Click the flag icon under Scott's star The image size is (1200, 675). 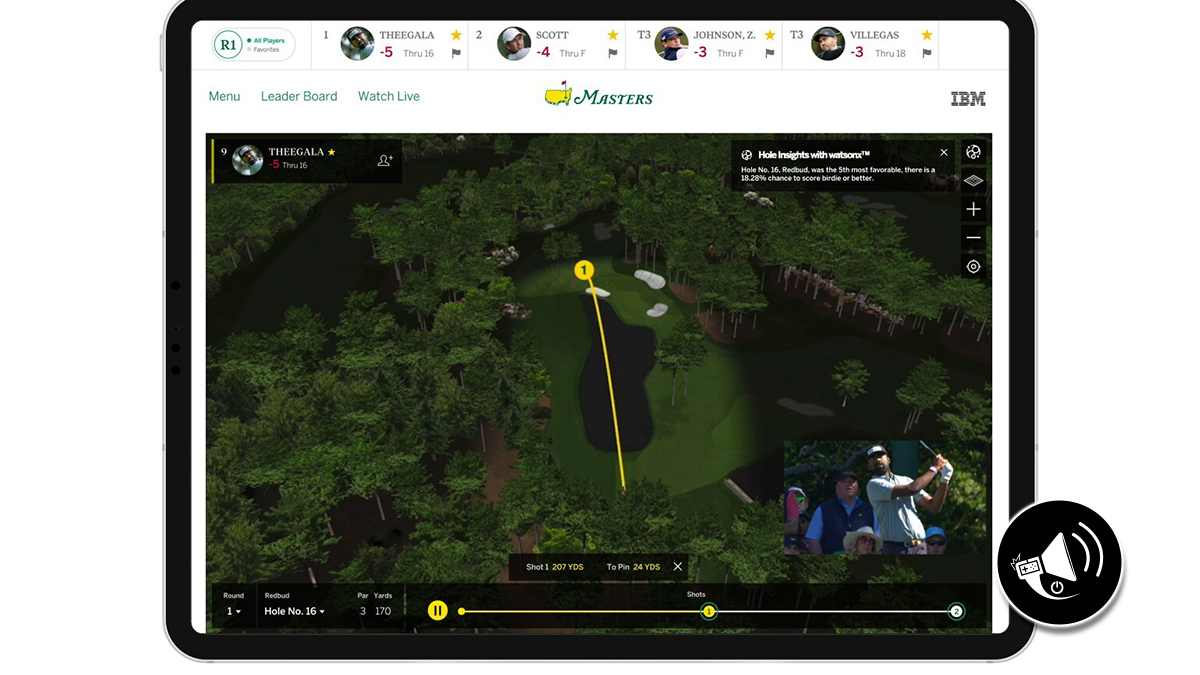[612, 54]
